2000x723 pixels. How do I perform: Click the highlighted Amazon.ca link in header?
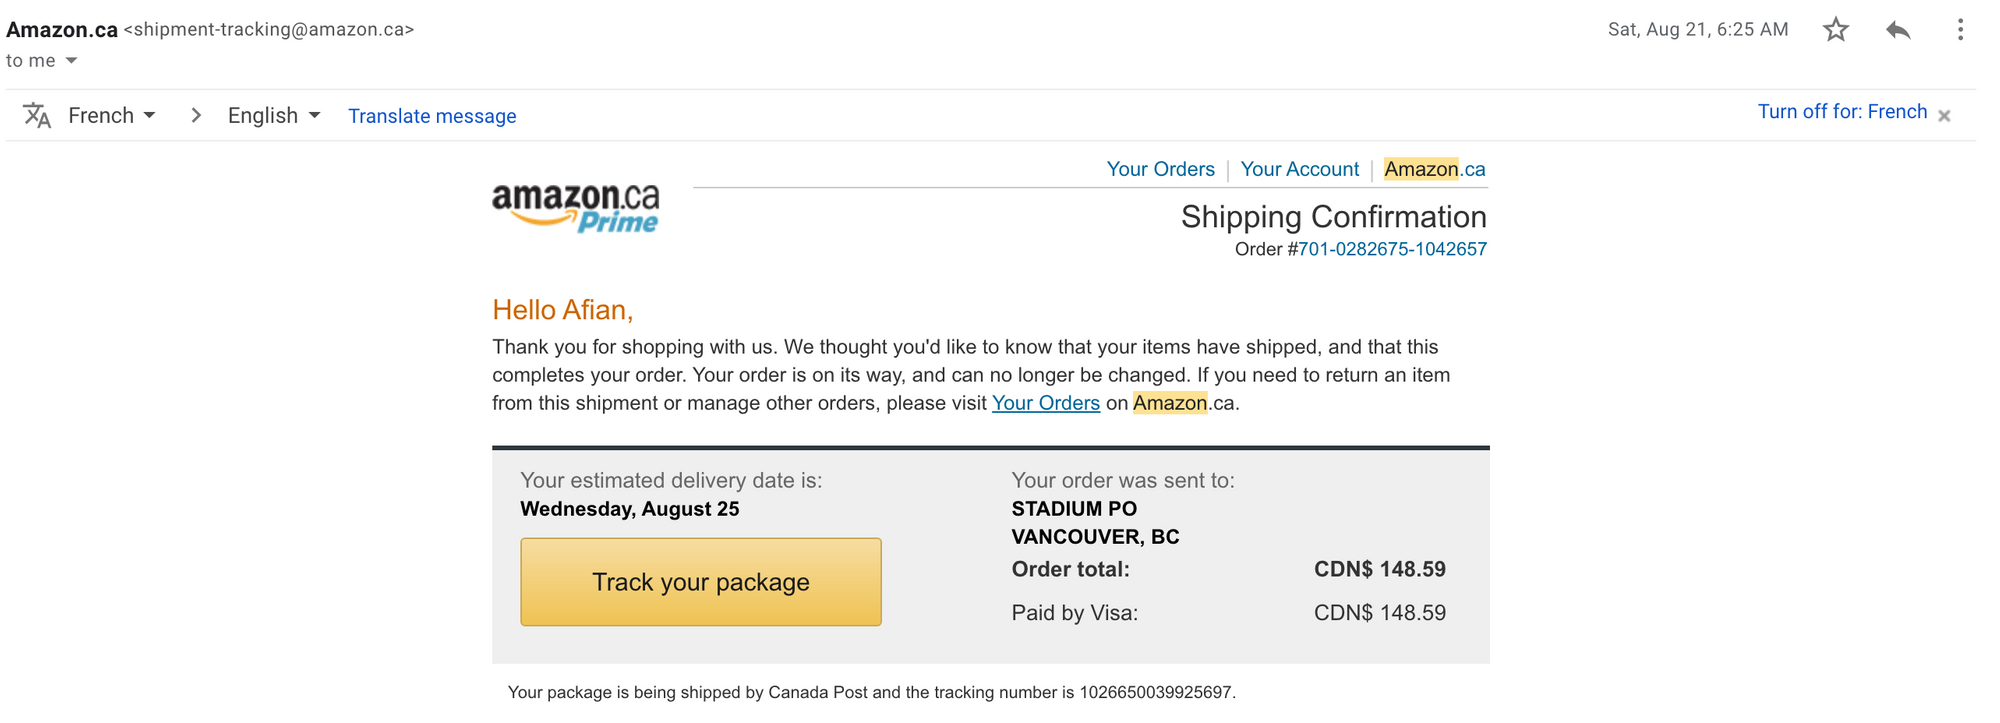tap(1434, 169)
